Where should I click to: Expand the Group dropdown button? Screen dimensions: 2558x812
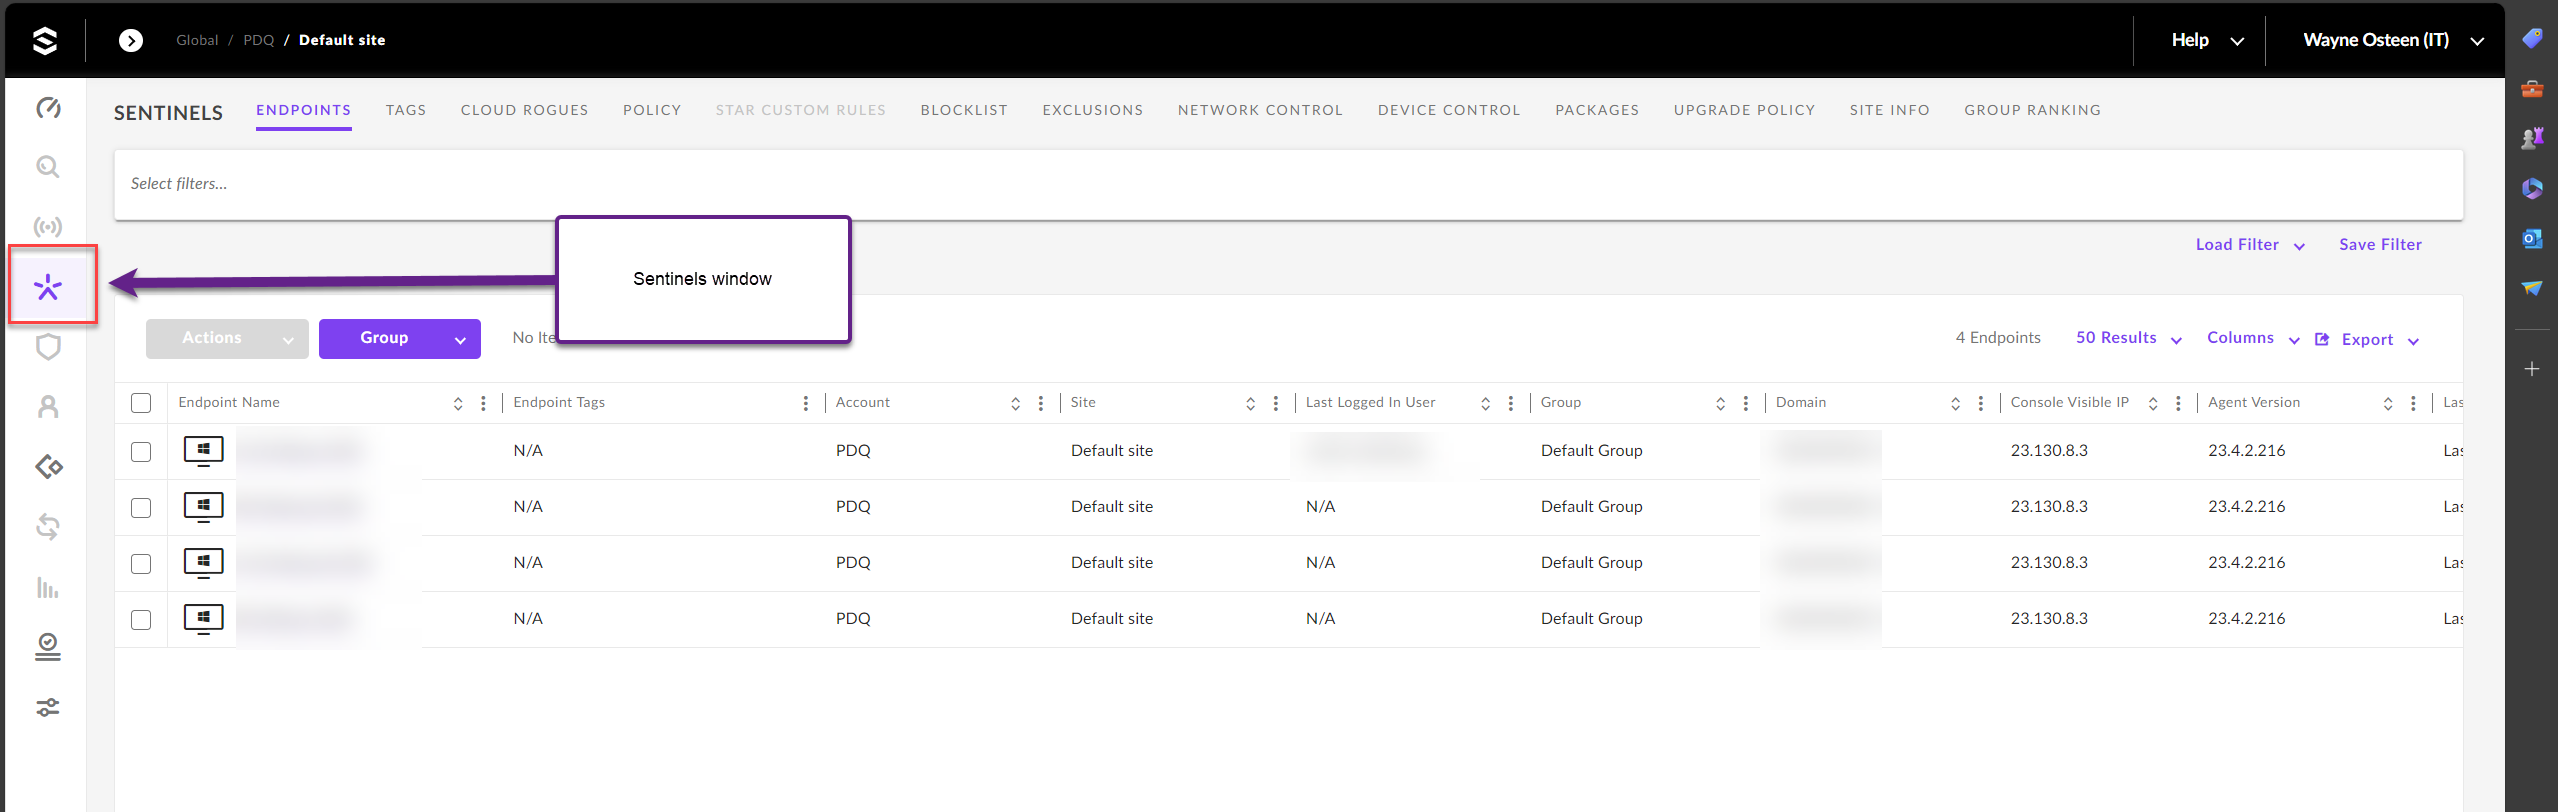[x=399, y=339]
